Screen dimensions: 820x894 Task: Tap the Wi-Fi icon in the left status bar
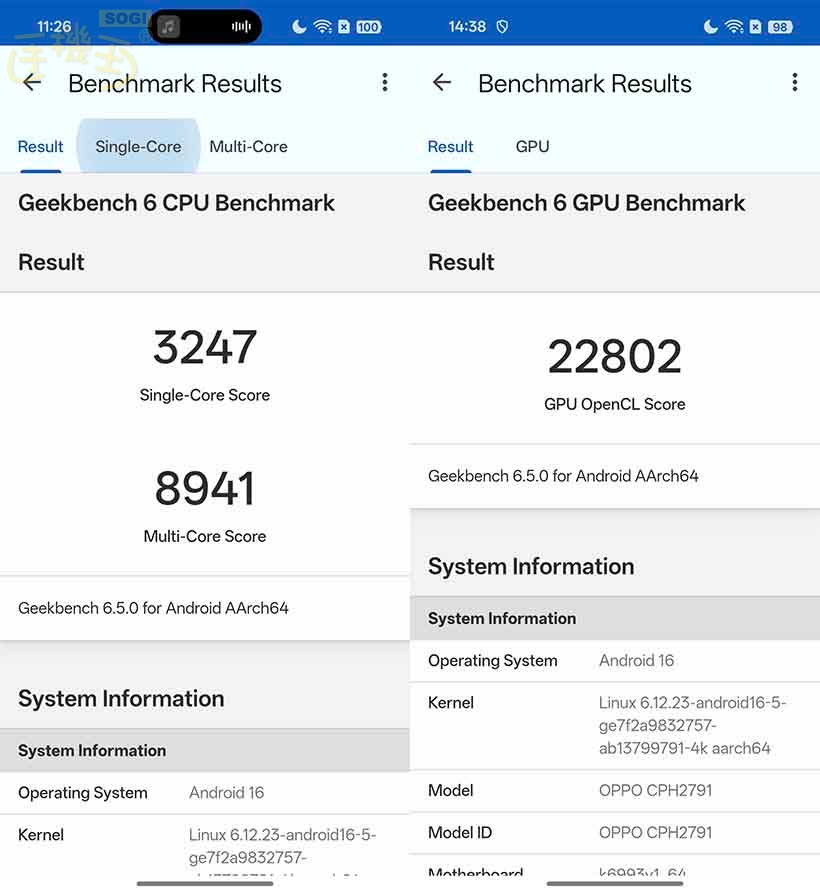tap(321, 26)
